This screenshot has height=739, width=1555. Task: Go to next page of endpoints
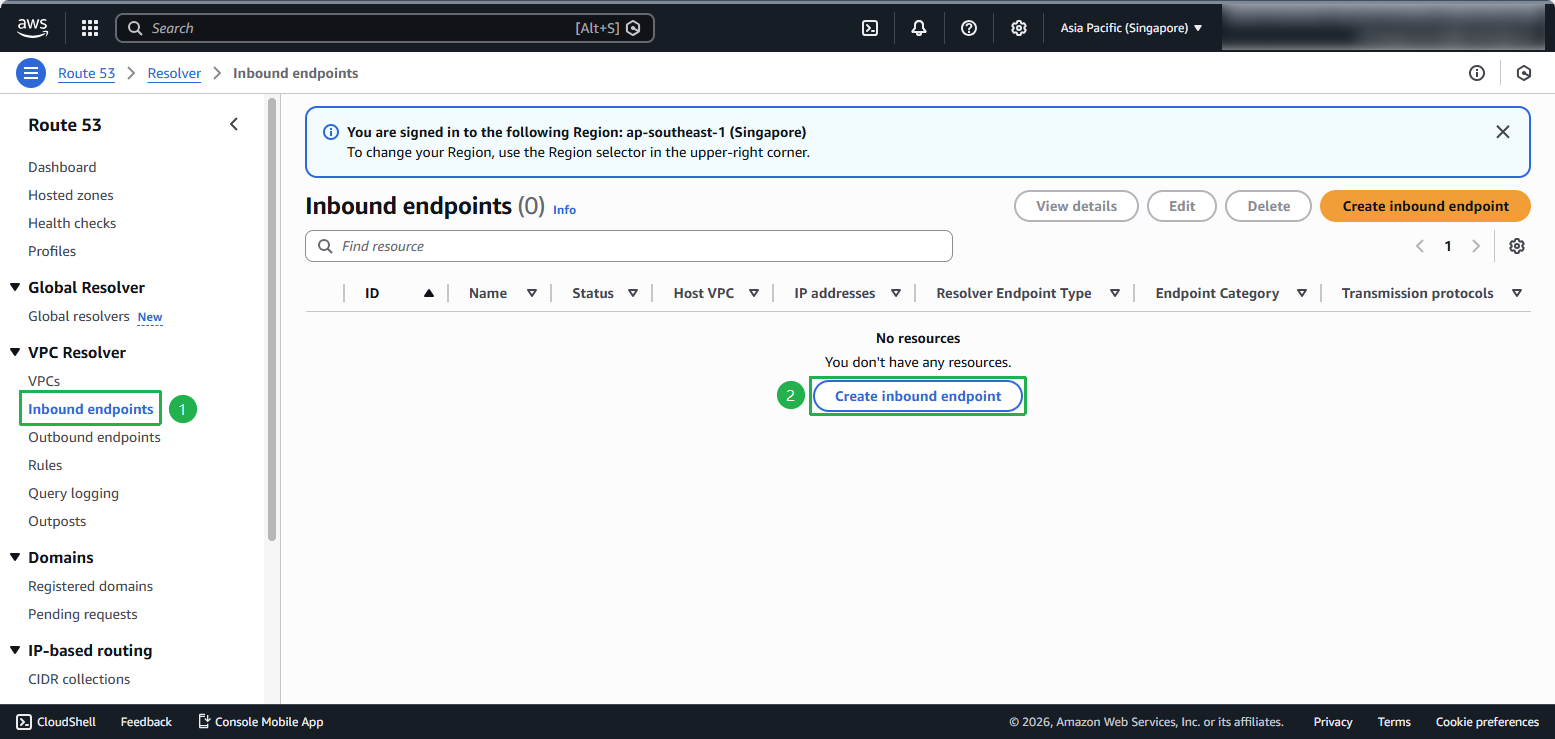(x=1476, y=246)
